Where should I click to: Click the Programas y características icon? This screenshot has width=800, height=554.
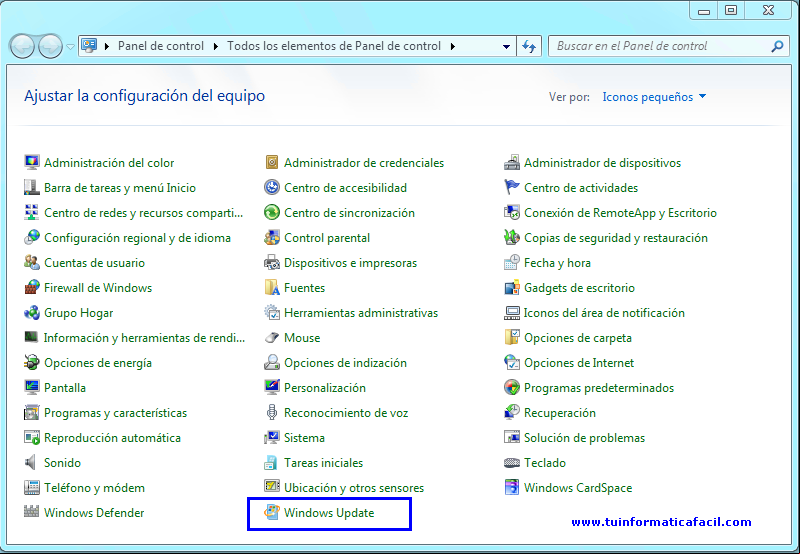pos(32,412)
